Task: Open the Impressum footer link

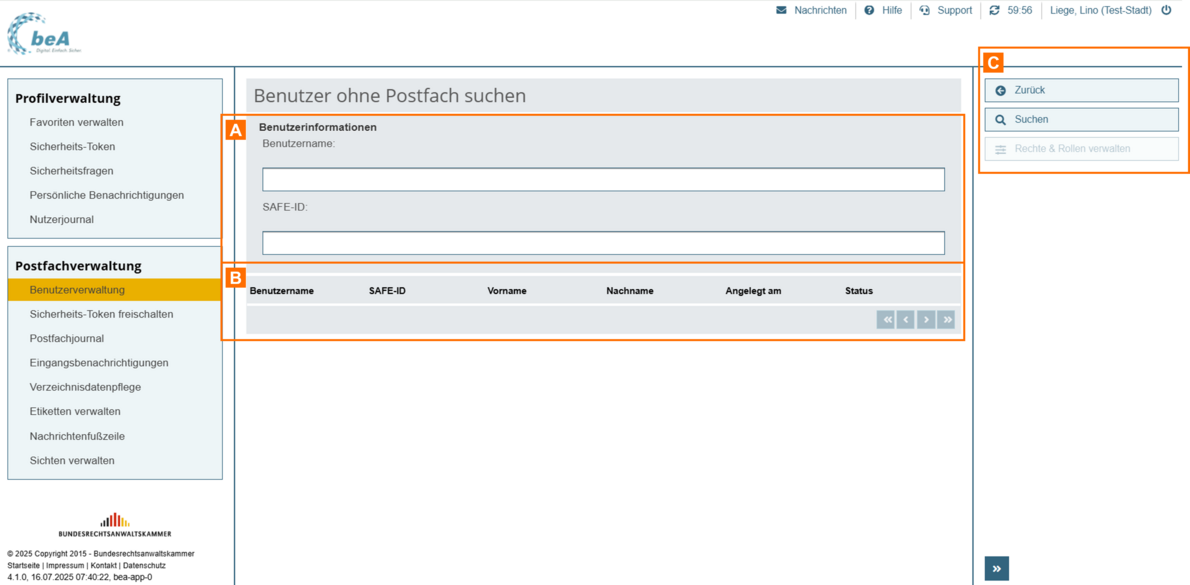Action: (x=65, y=566)
